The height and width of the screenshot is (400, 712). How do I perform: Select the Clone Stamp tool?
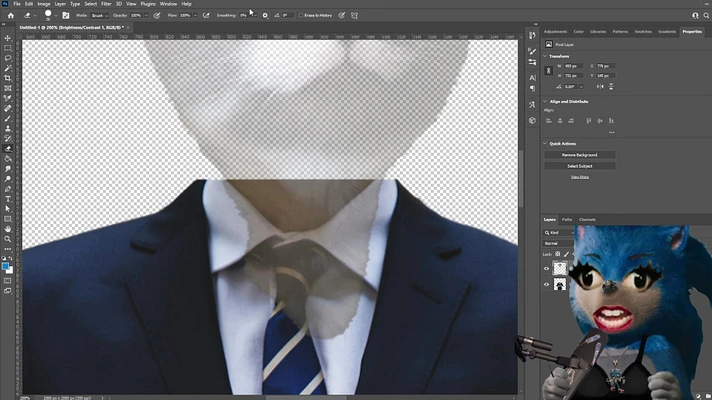click(x=8, y=128)
